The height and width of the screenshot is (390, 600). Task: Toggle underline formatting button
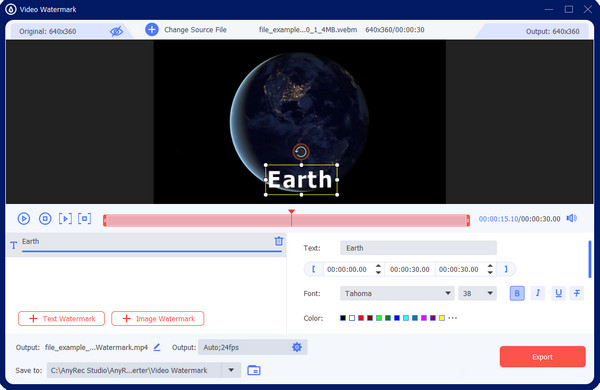558,294
